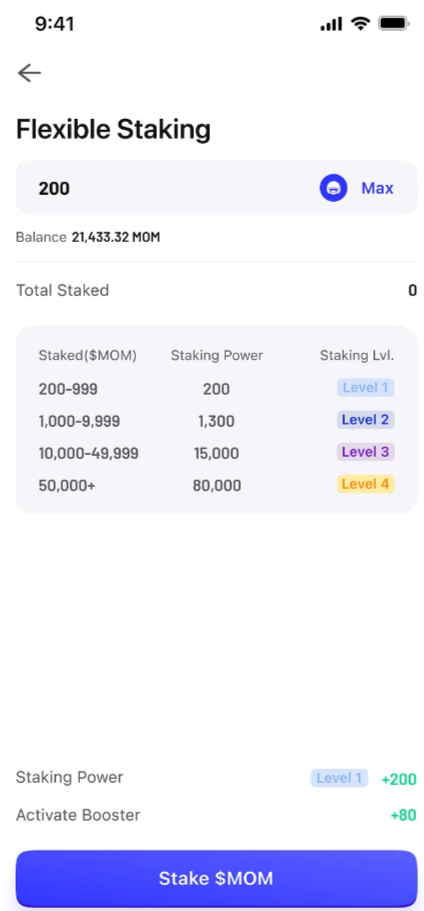Select the Level 2 badge
The image size is (424, 911).
click(x=365, y=419)
